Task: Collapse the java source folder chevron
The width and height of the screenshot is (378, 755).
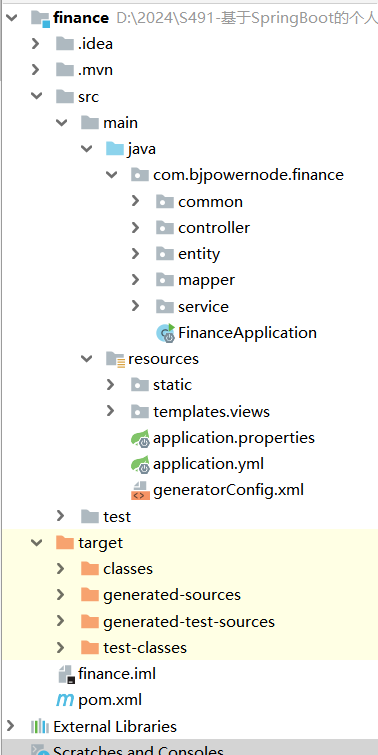Action: tap(86, 149)
